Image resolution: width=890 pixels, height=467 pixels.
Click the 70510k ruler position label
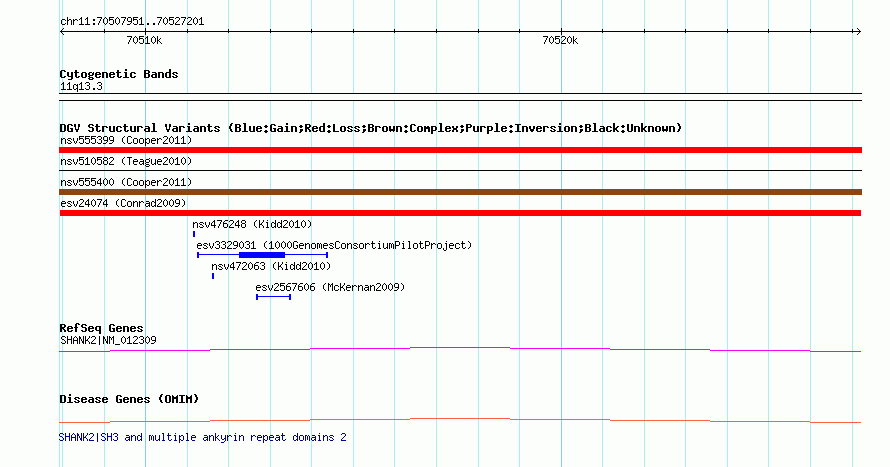[x=144, y=40]
